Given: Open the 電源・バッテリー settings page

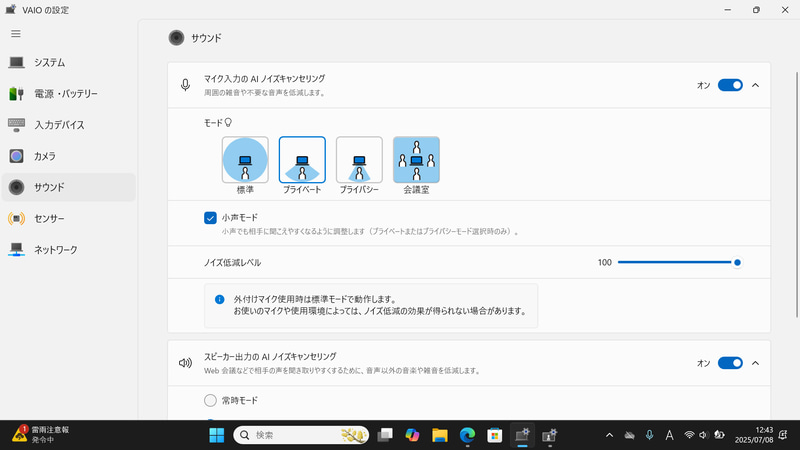Looking at the screenshot, I should [68, 93].
